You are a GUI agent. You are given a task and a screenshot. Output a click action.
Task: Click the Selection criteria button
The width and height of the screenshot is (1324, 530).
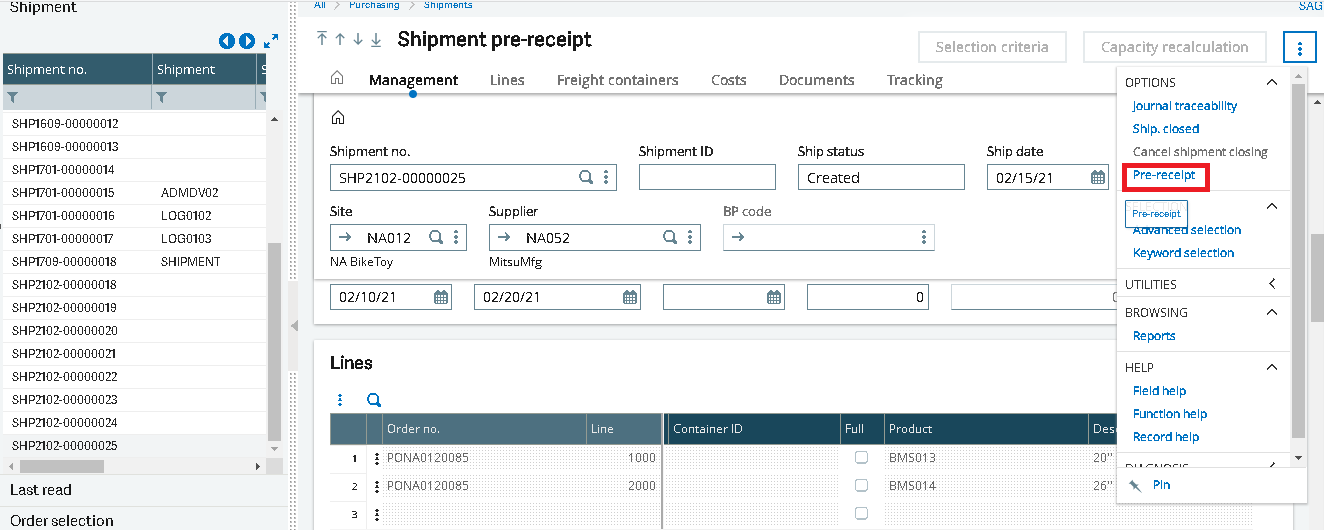[992, 47]
